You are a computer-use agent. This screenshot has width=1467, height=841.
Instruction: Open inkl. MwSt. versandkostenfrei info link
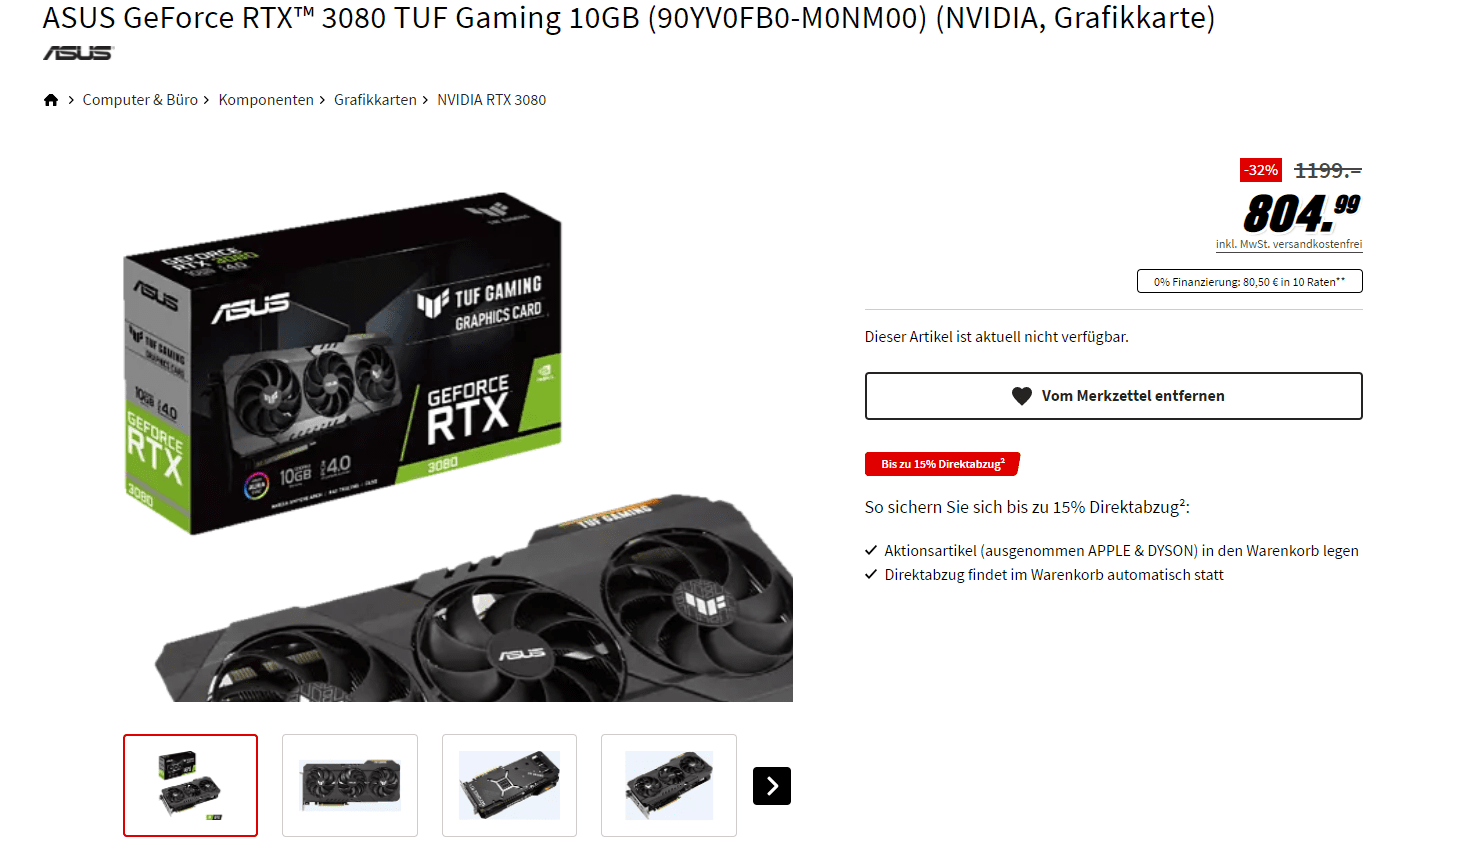click(1288, 244)
